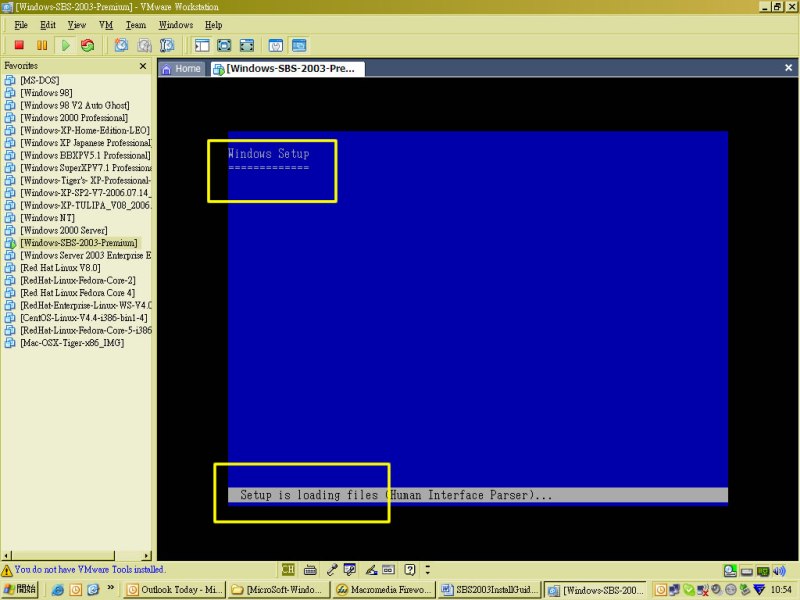The image size is (800, 600).
Task: Click the Favorites scroll-right arrow
Action: tap(147, 555)
